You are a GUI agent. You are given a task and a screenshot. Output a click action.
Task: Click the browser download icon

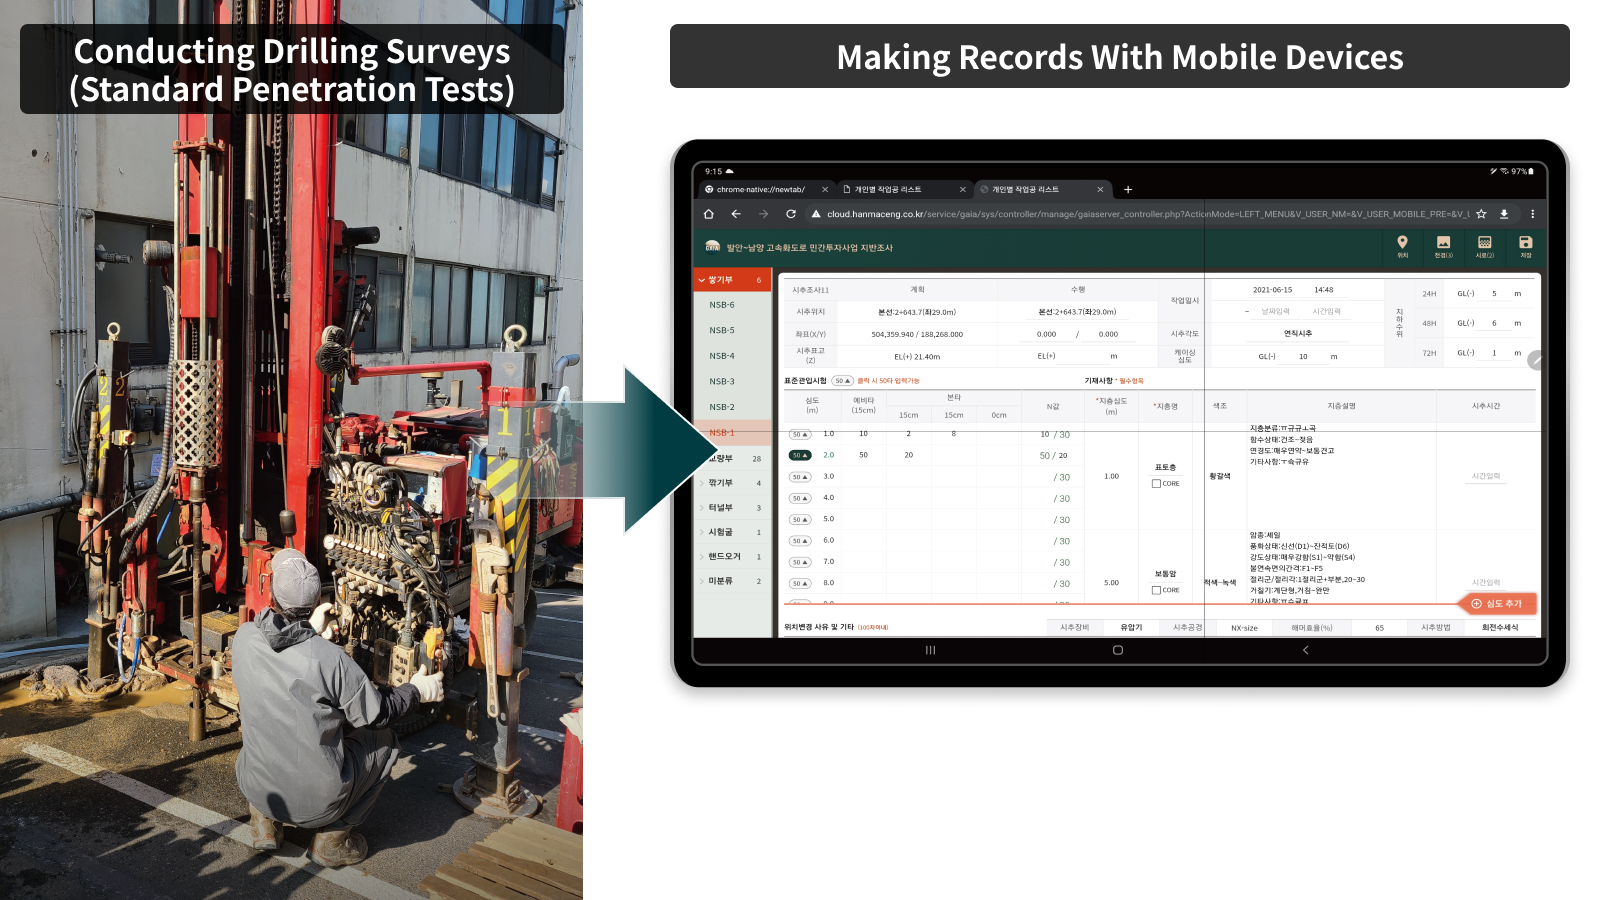[1504, 214]
